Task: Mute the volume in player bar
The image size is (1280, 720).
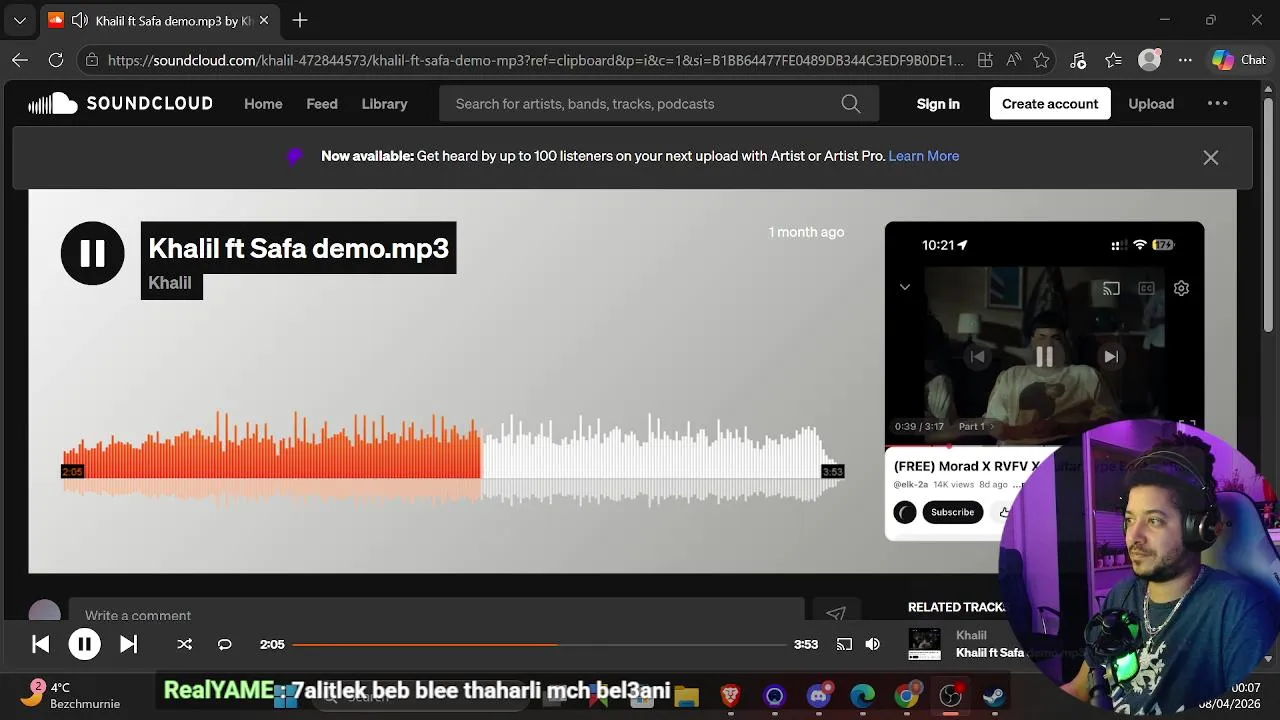Action: (x=873, y=644)
